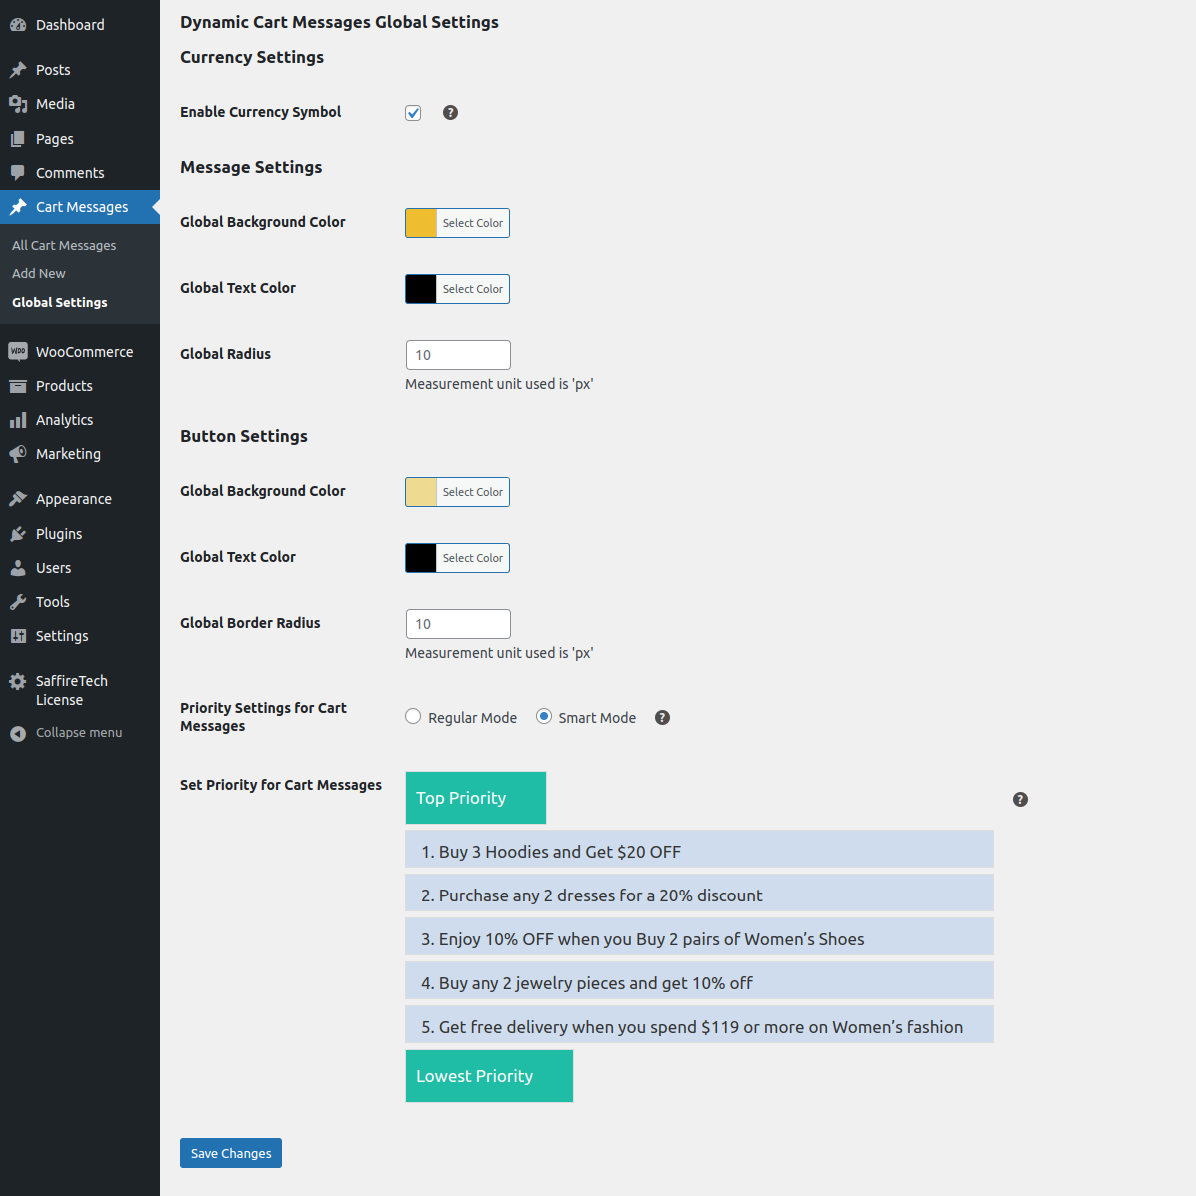1196x1196 pixels.
Task: Click the WooCommerce logo icon
Action: point(18,352)
